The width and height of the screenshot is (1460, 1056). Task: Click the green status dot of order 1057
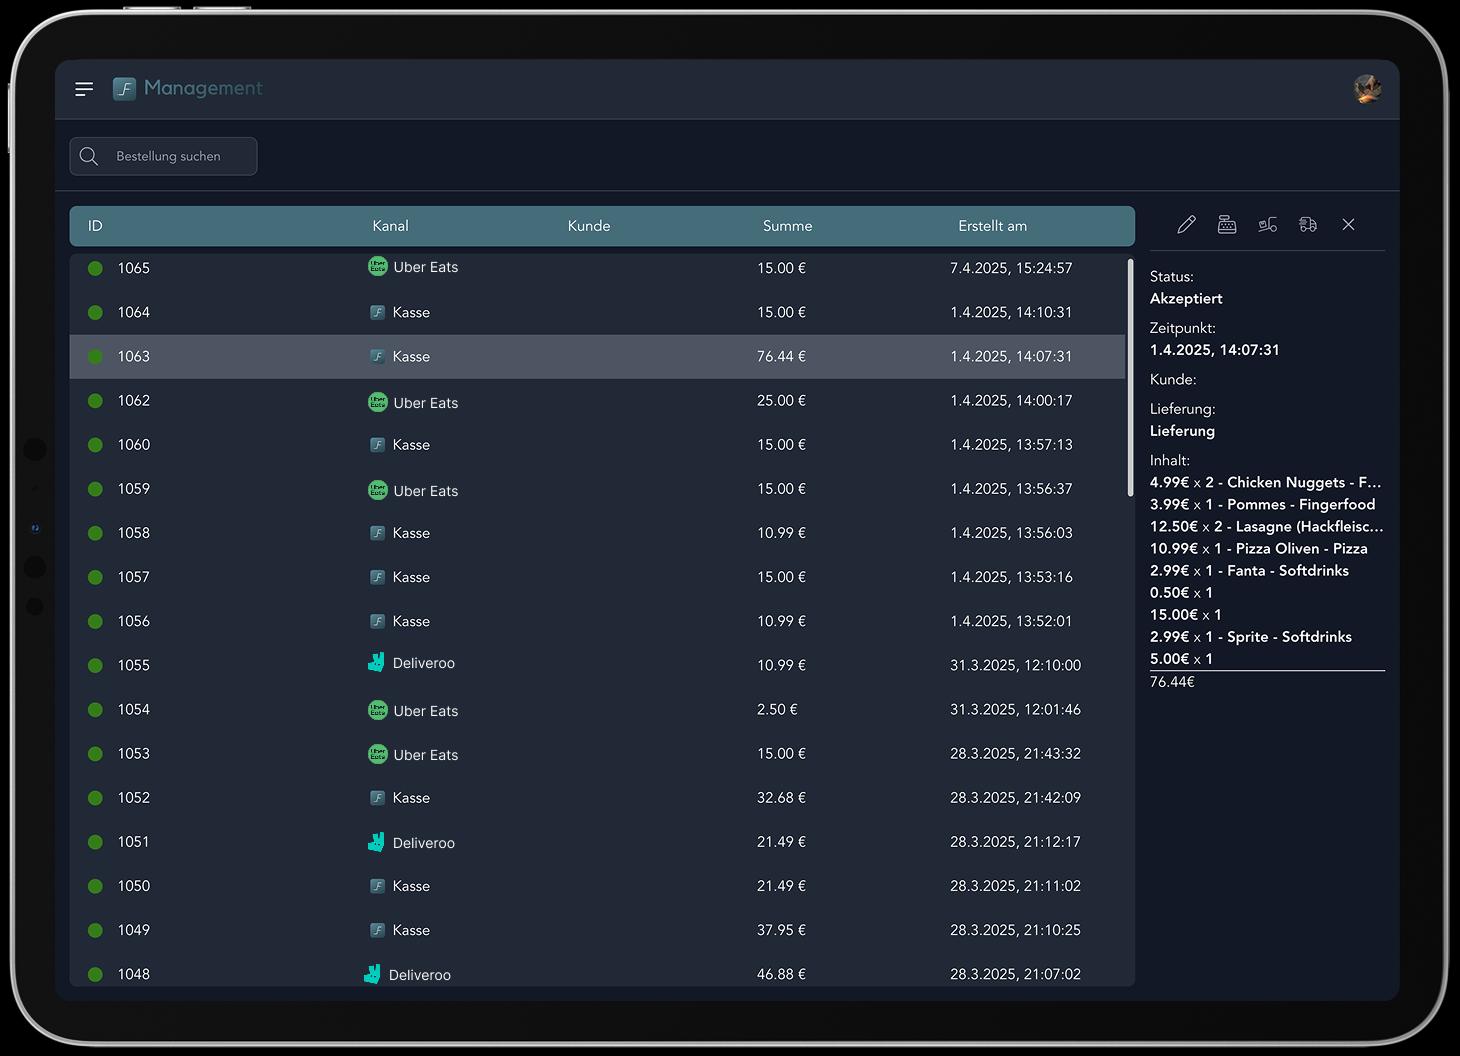(95, 577)
